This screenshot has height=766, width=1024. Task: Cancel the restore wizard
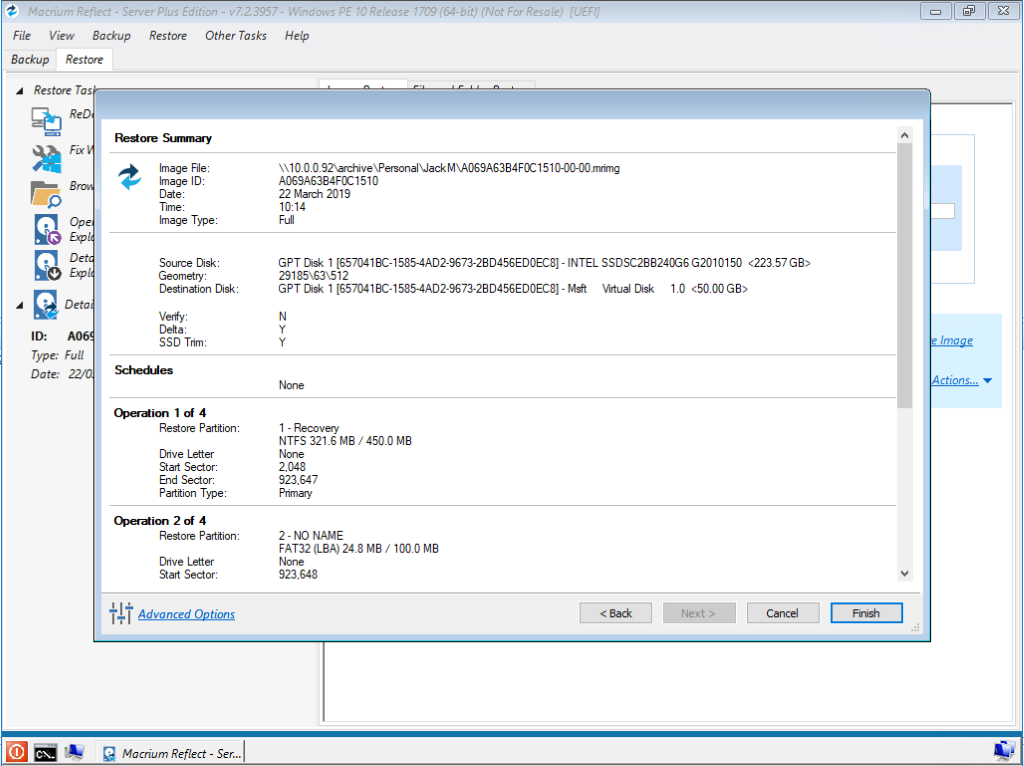[x=782, y=613]
